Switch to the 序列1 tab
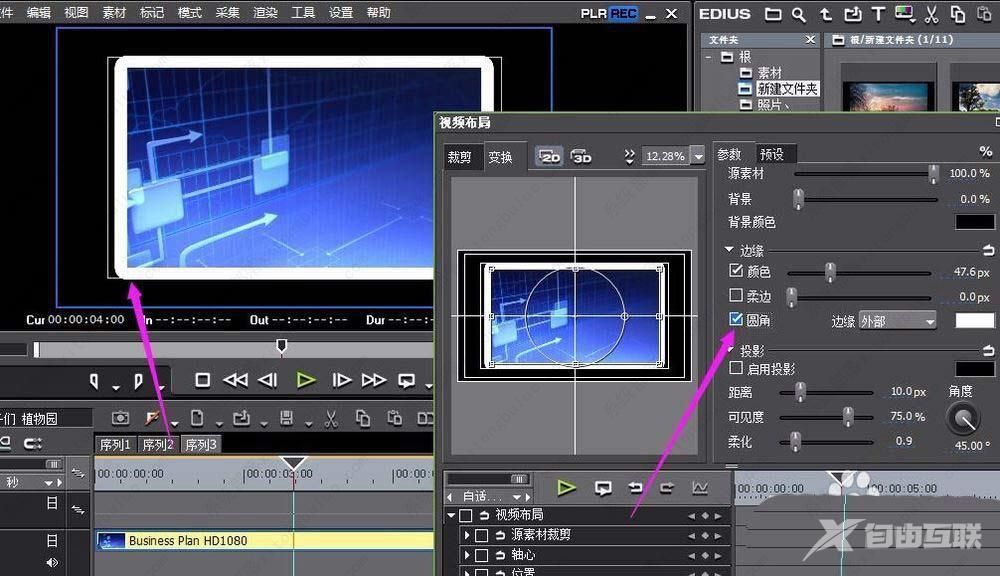Image resolution: width=1000 pixels, height=576 pixels. click(x=115, y=445)
